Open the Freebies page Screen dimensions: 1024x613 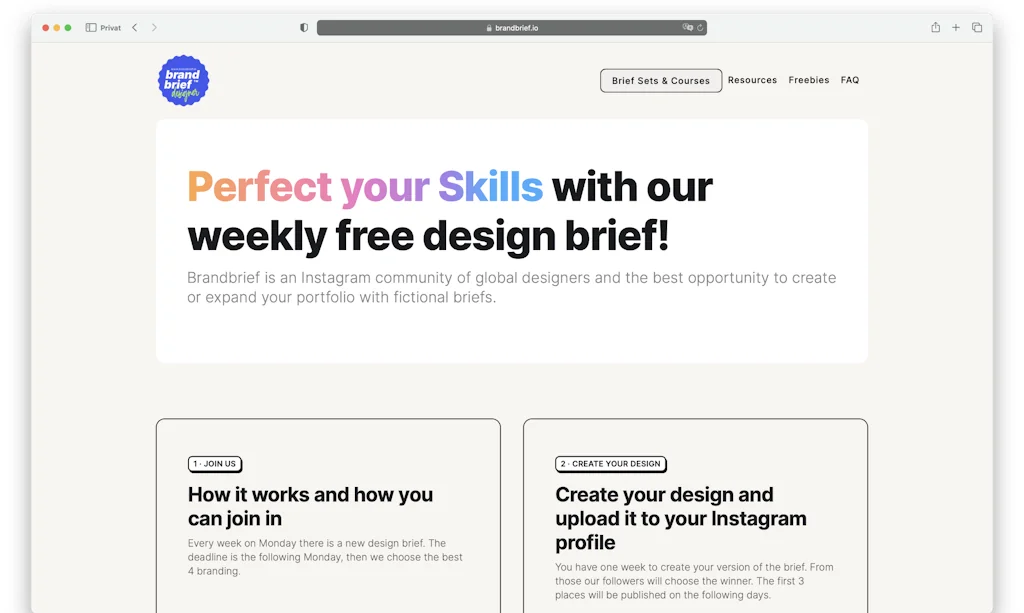pos(808,80)
